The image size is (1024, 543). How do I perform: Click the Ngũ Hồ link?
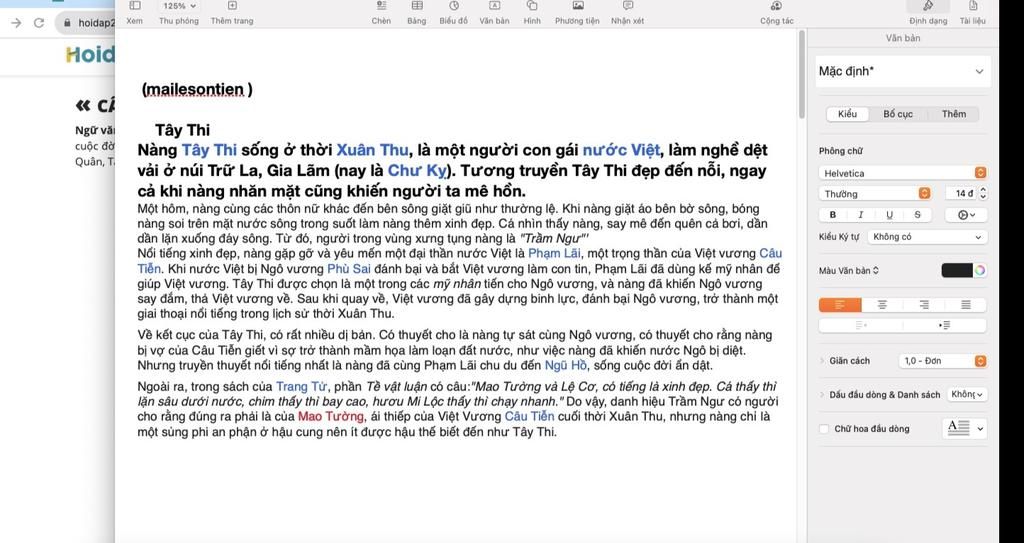coord(566,365)
